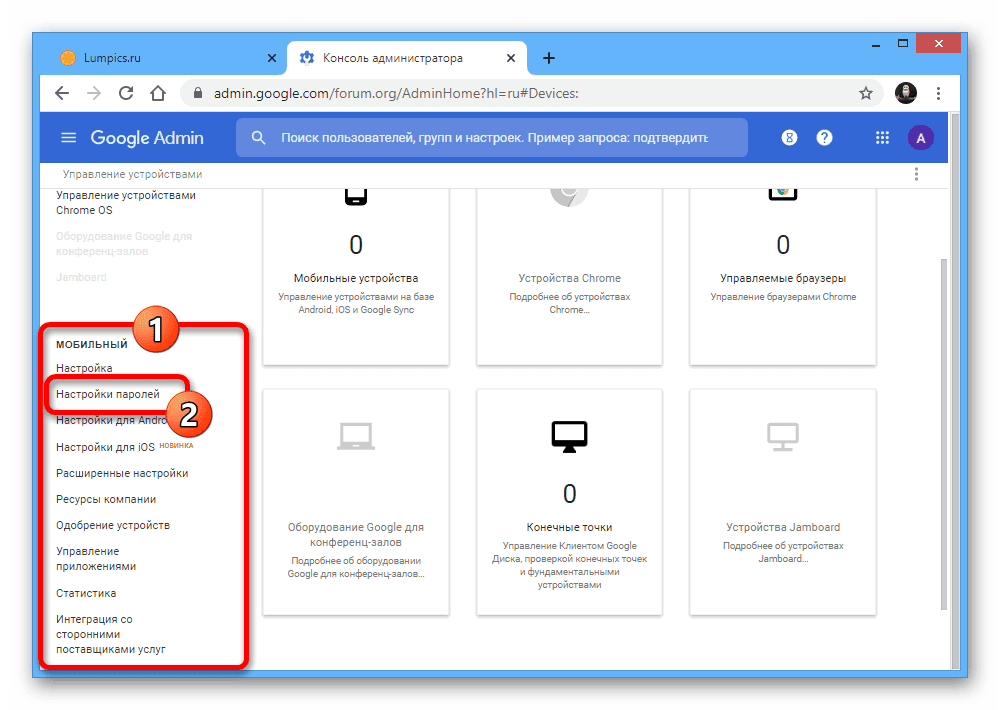Open the Google apps grid
Screen dimensions: 1000x710
882,138
